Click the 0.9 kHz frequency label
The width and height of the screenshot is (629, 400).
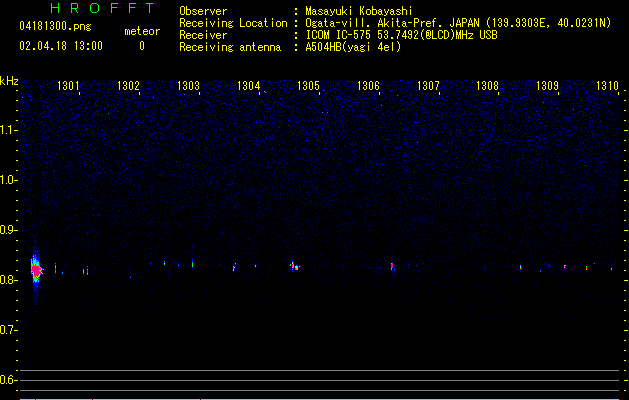9,230
